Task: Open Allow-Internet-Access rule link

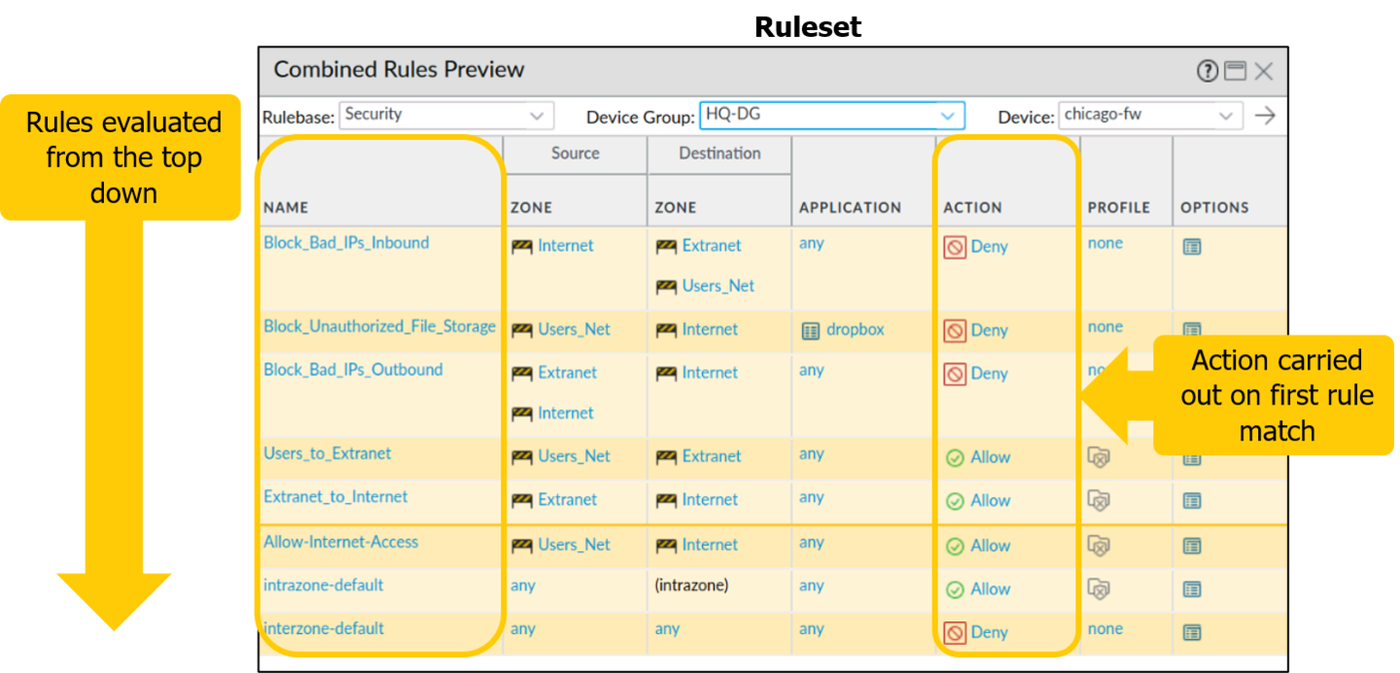Action: pyautogui.click(x=341, y=542)
